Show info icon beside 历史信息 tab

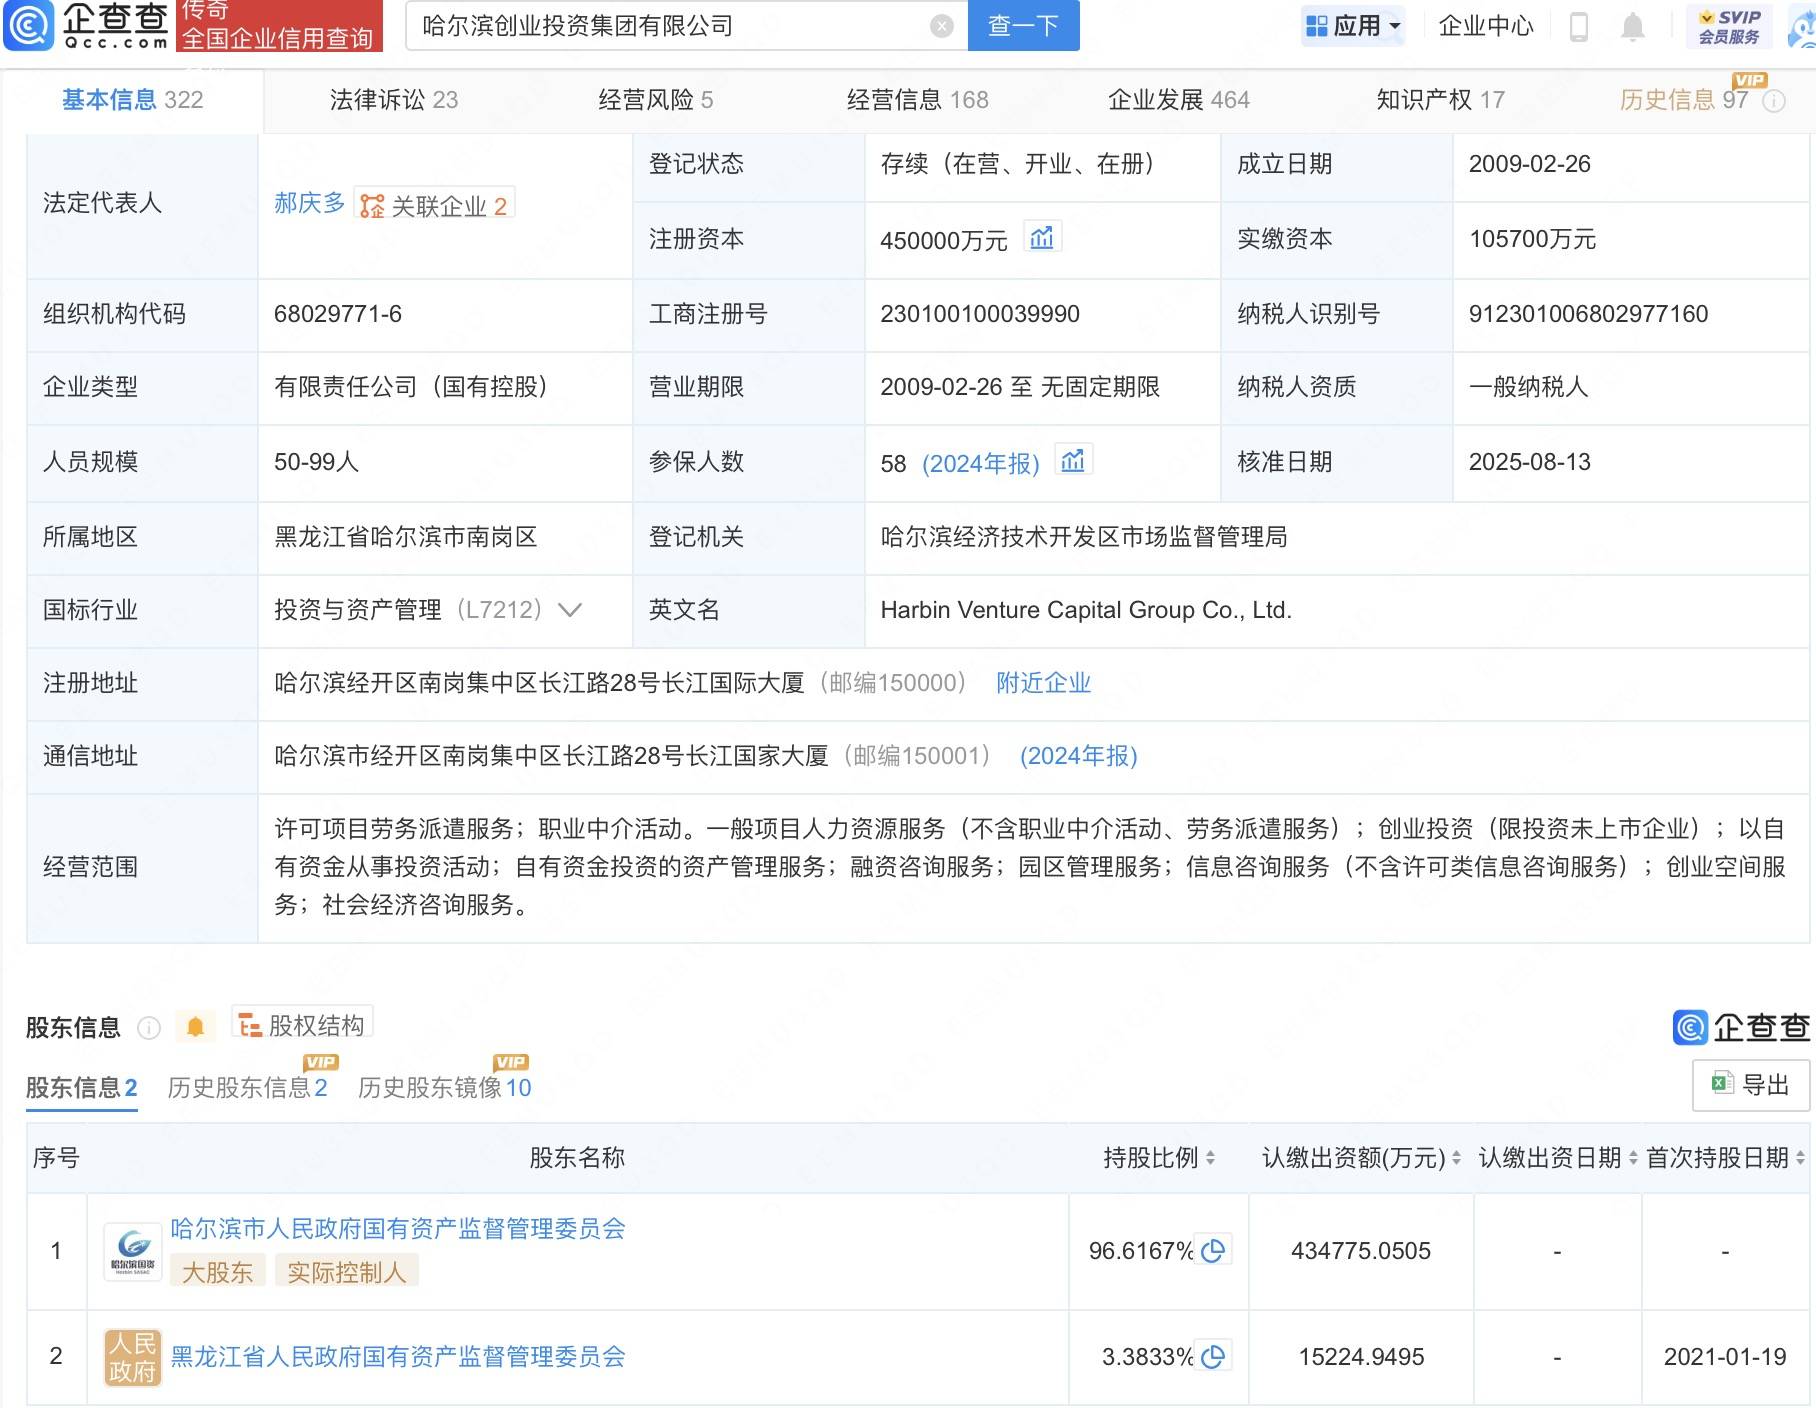1773,101
